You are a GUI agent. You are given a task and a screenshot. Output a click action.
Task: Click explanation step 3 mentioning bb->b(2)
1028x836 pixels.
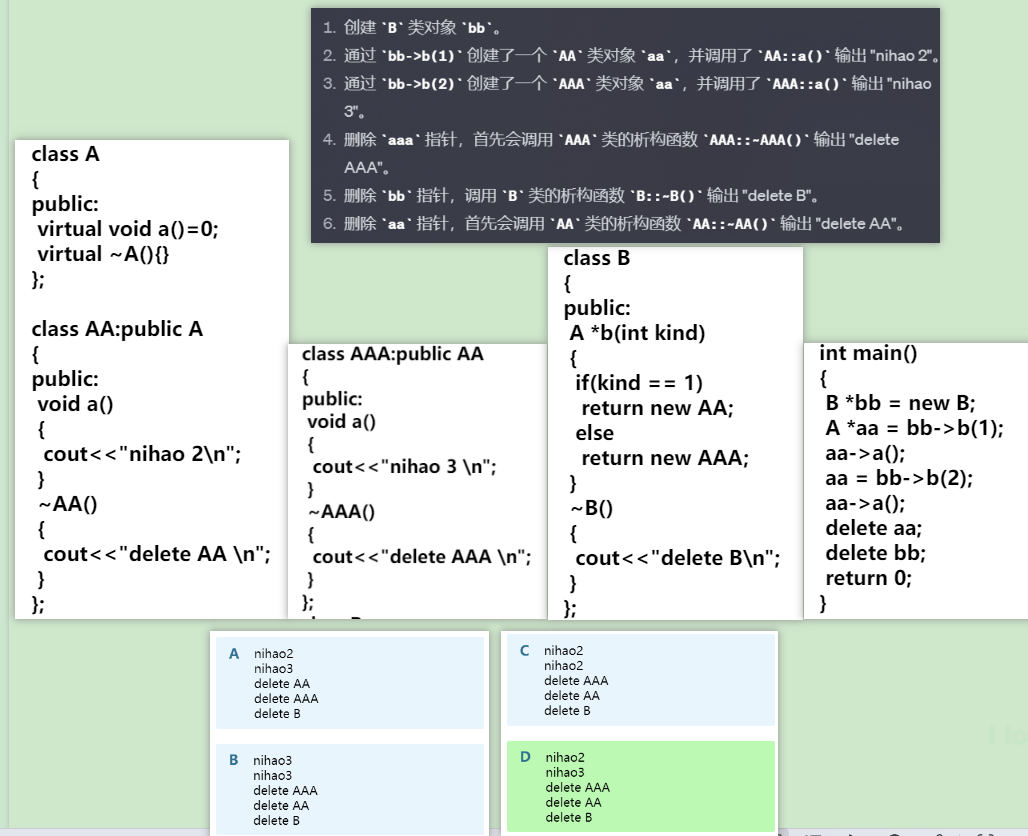click(627, 97)
